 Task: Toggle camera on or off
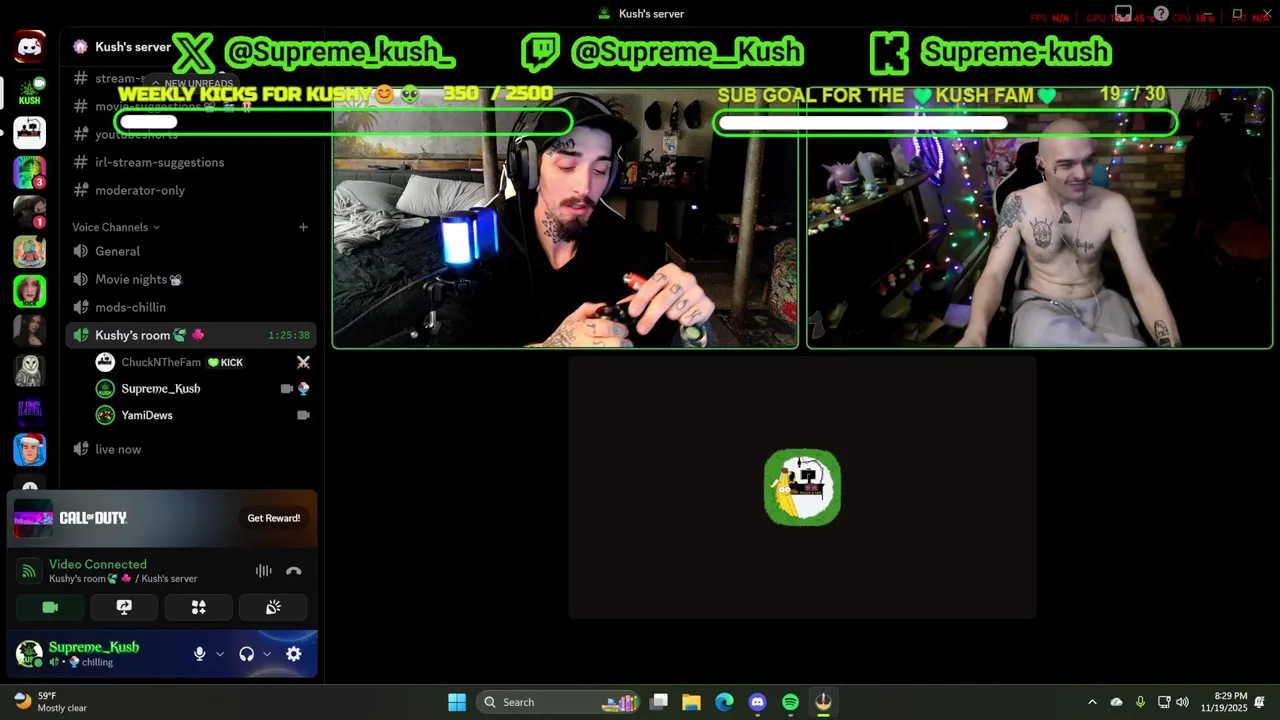(x=50, y=607)
